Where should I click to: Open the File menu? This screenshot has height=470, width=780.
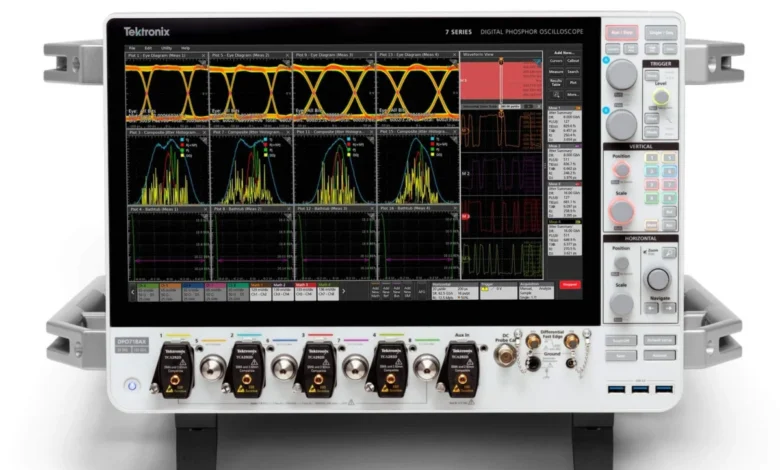(132, 48)
